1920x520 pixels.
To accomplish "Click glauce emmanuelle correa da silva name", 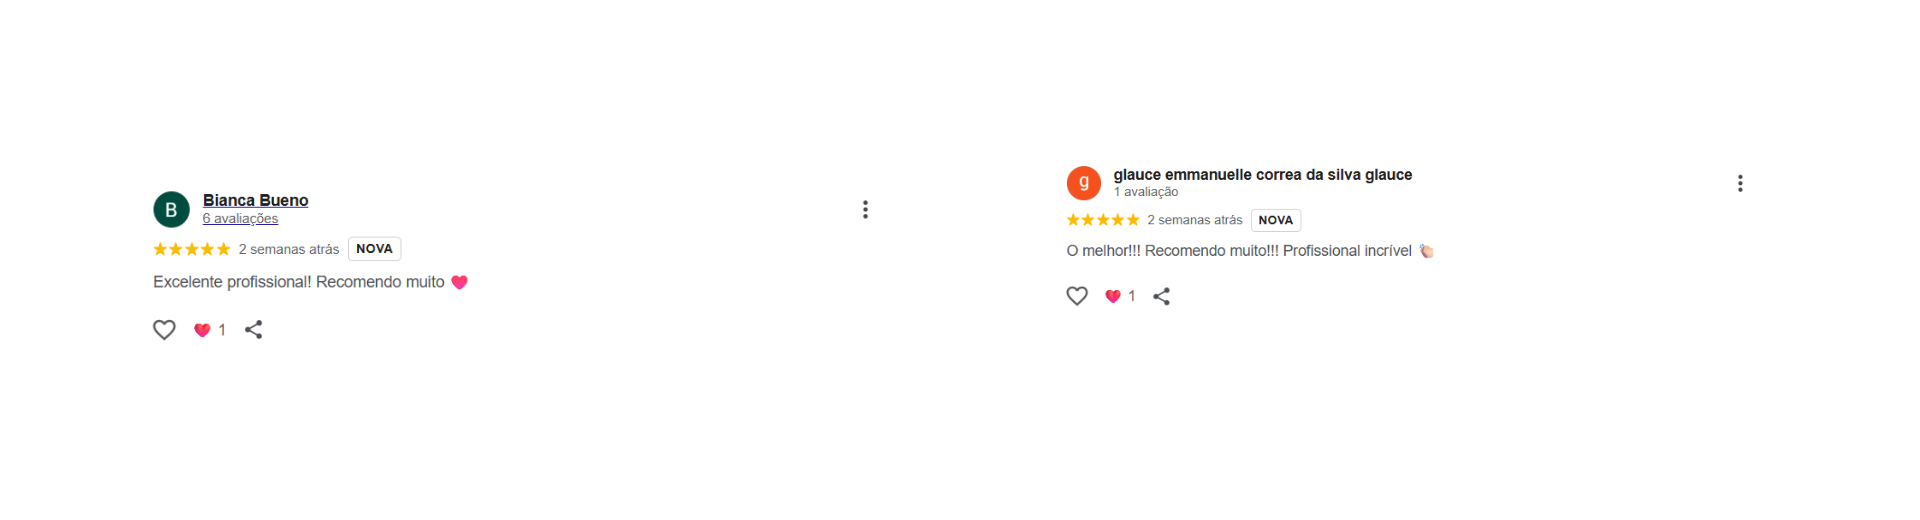I will [x=1262, y=174].
